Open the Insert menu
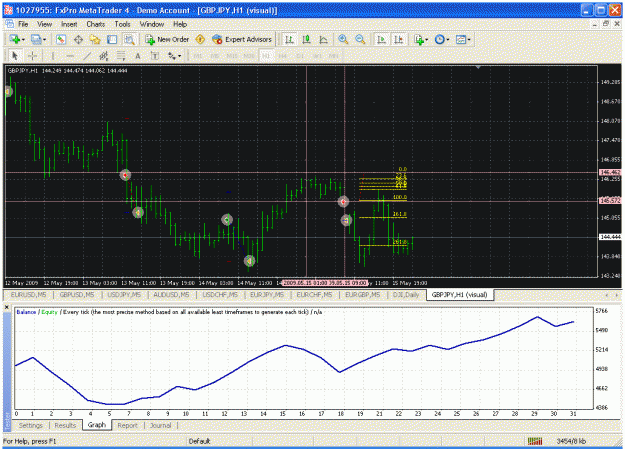 pyautogui.click(x=69, y=24)
